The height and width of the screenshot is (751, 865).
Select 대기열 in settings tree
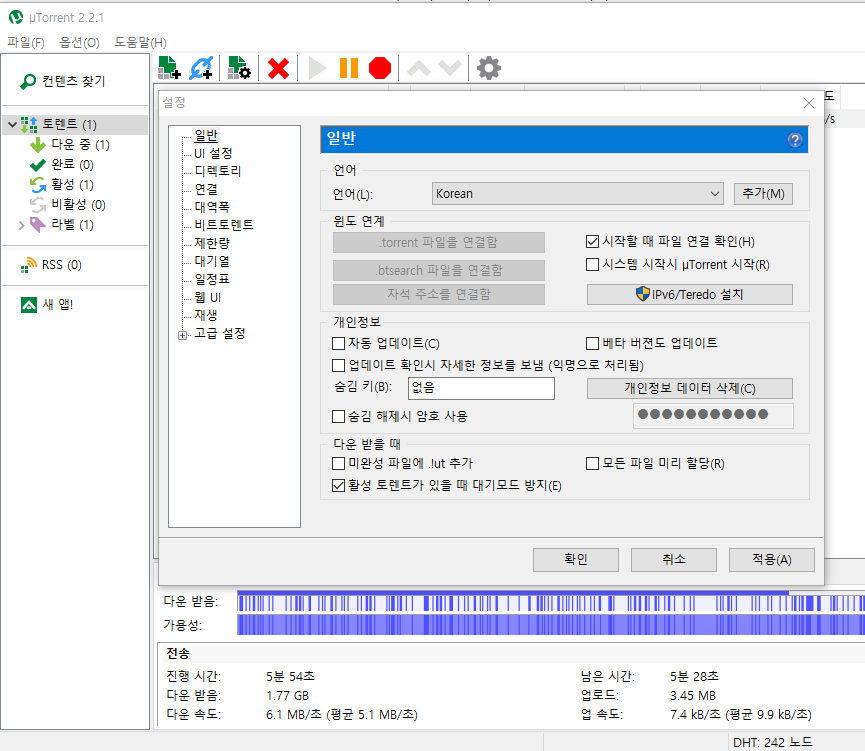(212, 261)
